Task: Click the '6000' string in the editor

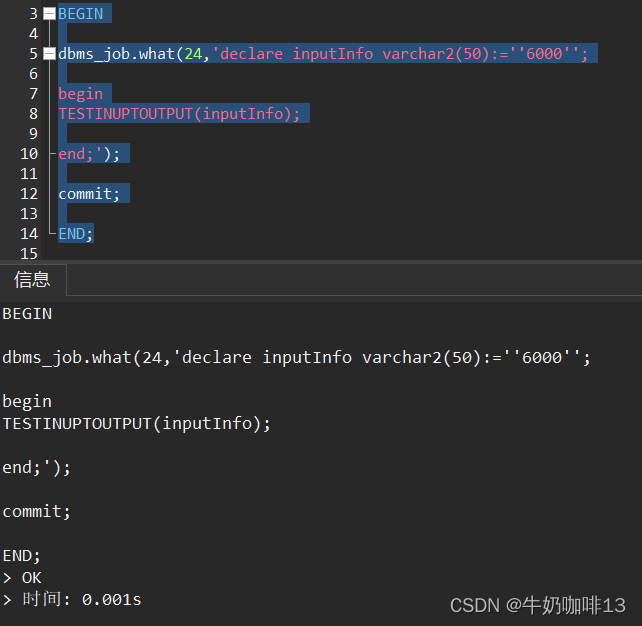Action: pyautogui.click(x=544, y=54)
